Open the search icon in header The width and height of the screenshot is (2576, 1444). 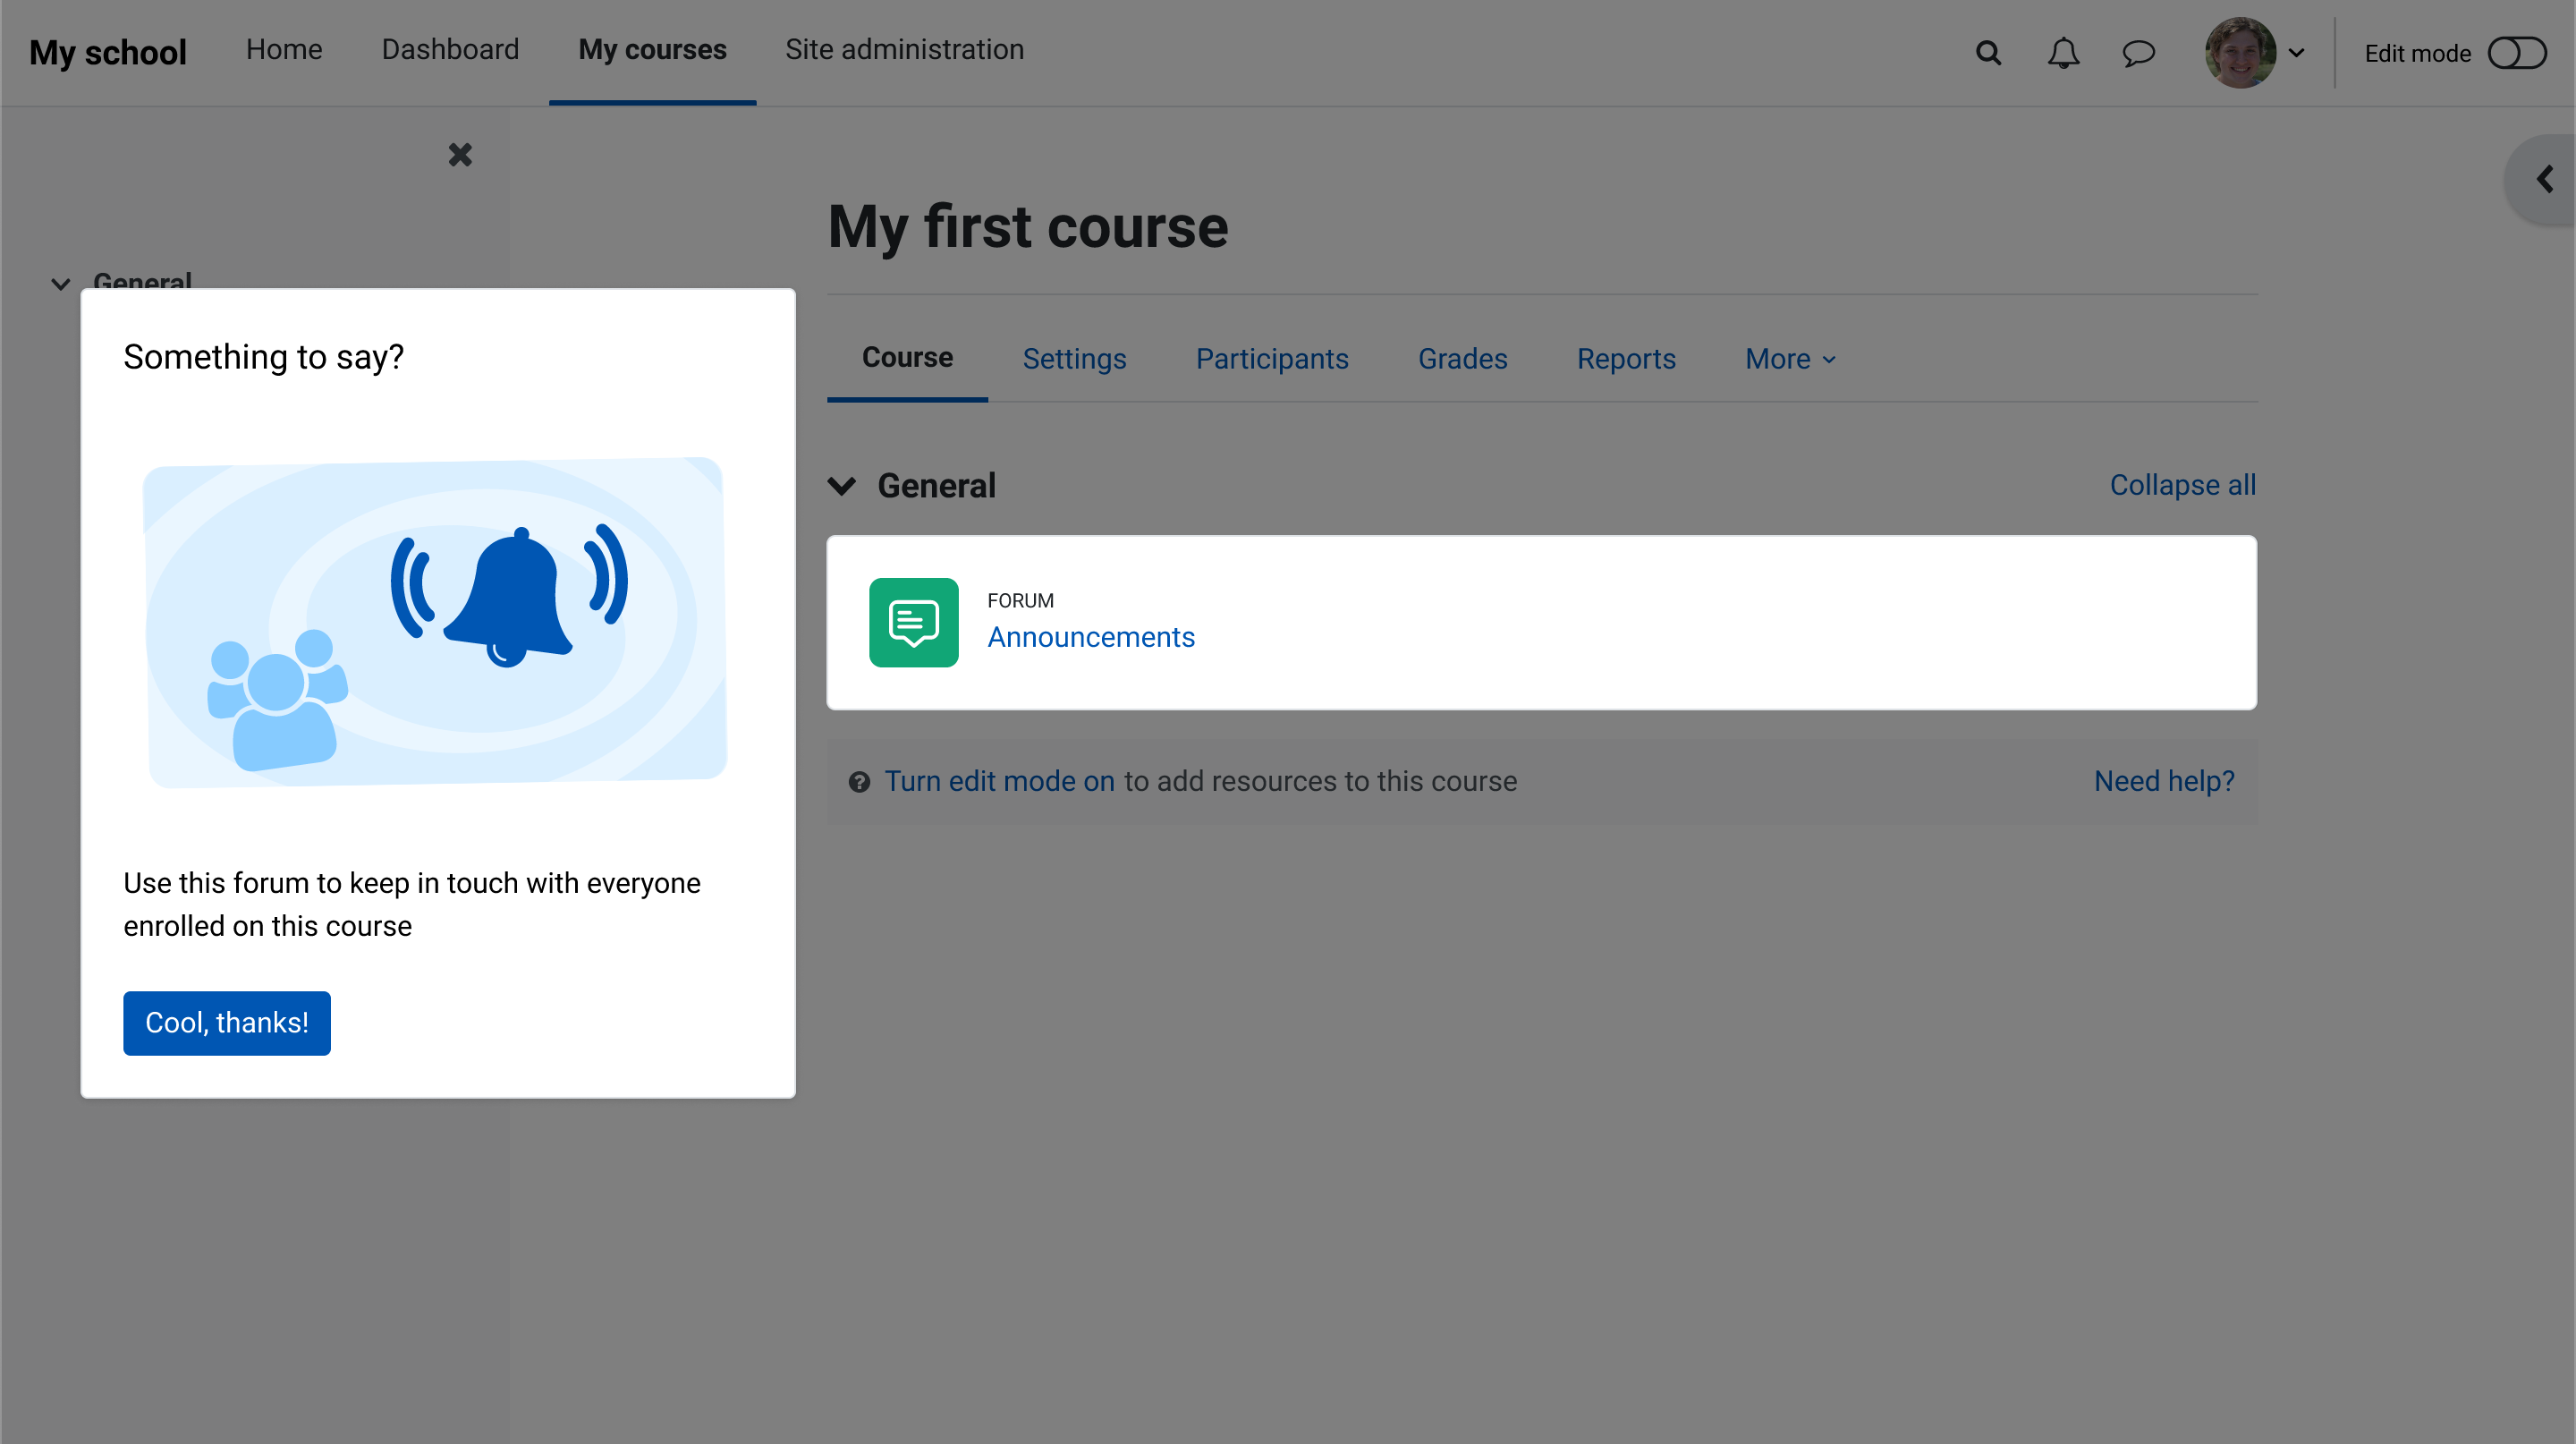[x=1988, y=53]
